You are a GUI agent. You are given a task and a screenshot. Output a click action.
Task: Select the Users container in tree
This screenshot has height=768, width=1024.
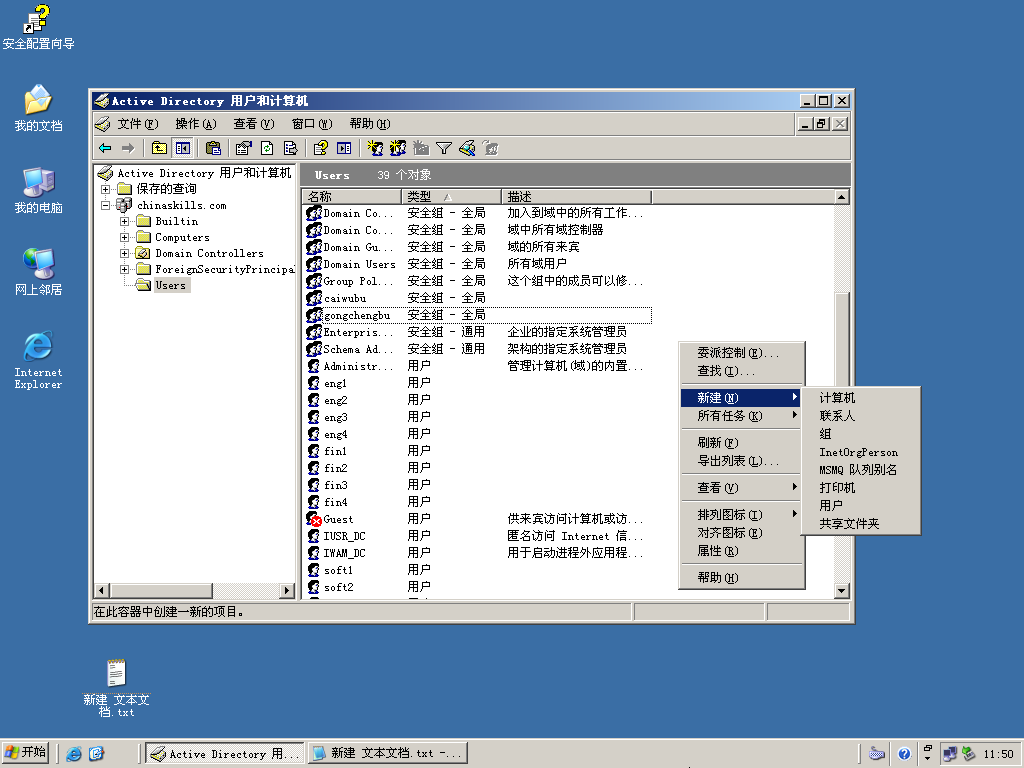point(170,285)
